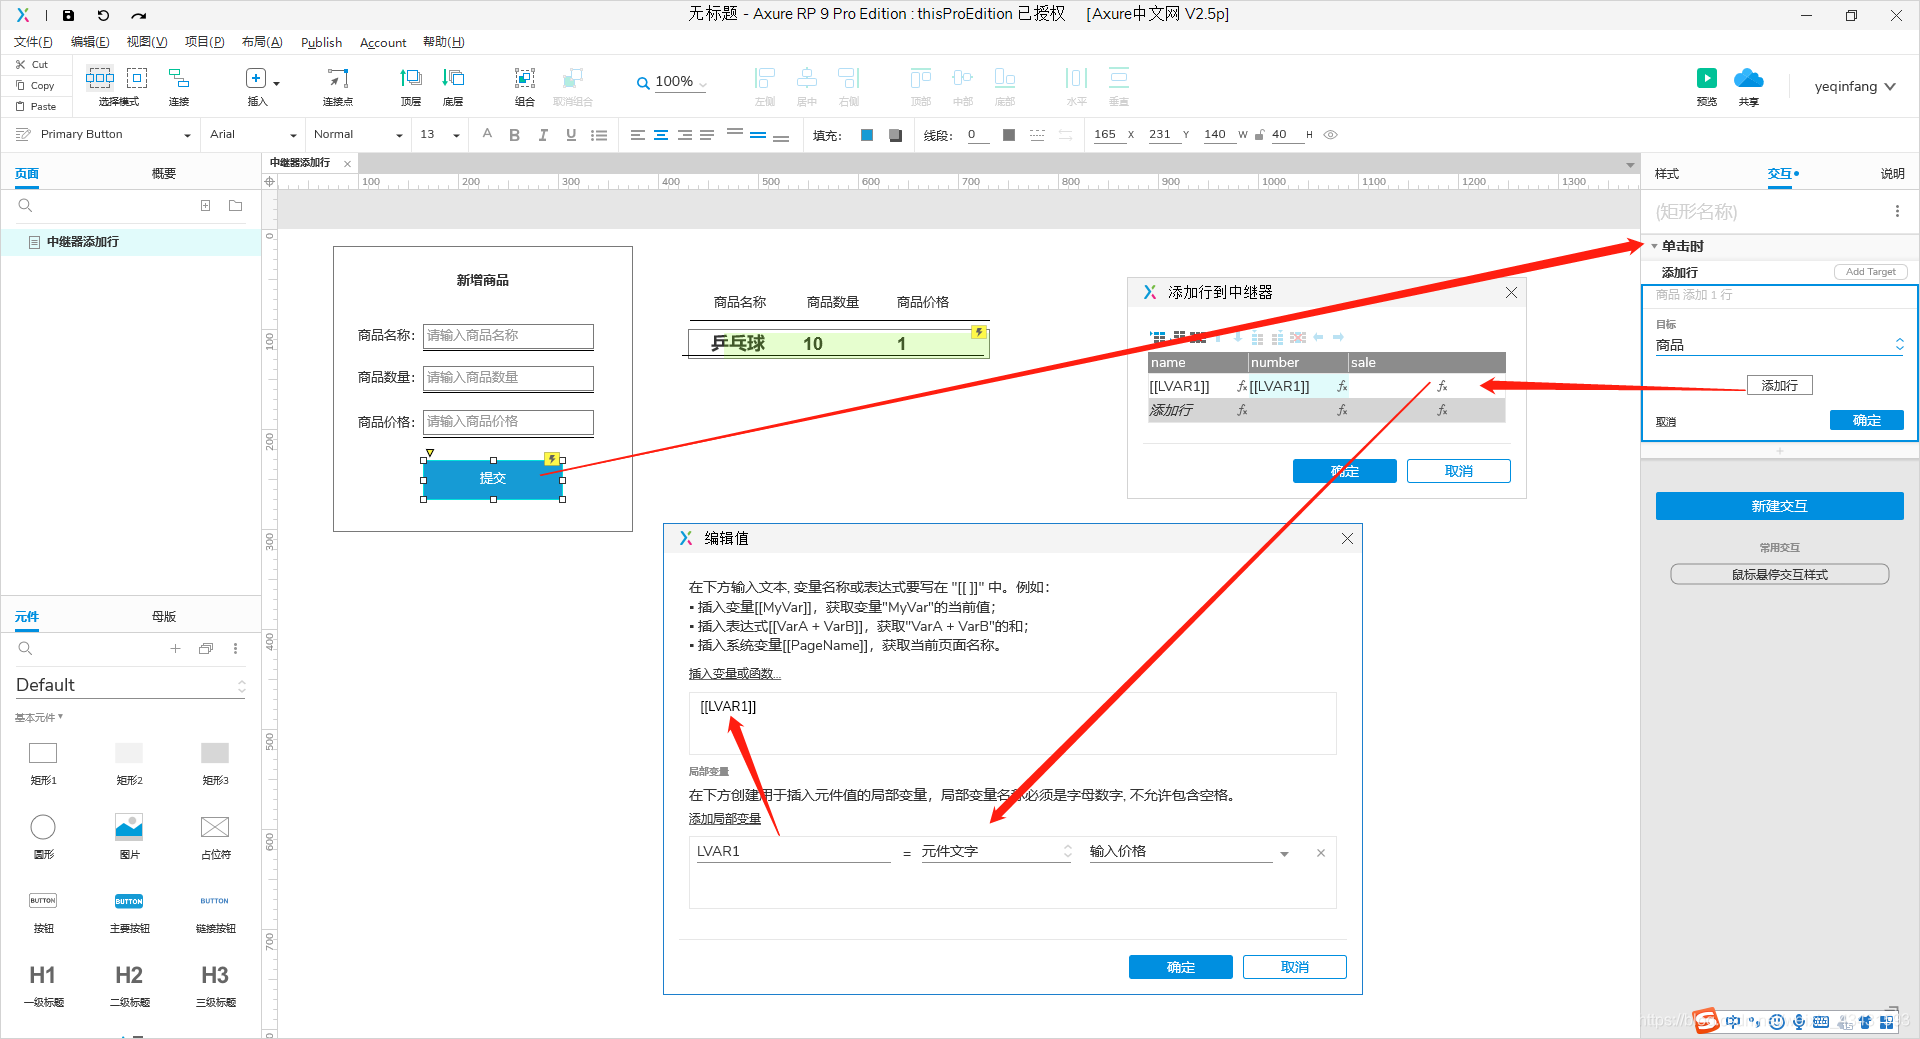Toggle italic text formatting

(543, 135)
